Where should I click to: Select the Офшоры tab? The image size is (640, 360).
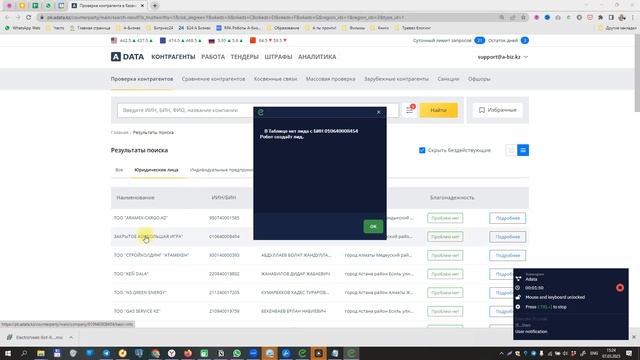click(x=479, y=79)
